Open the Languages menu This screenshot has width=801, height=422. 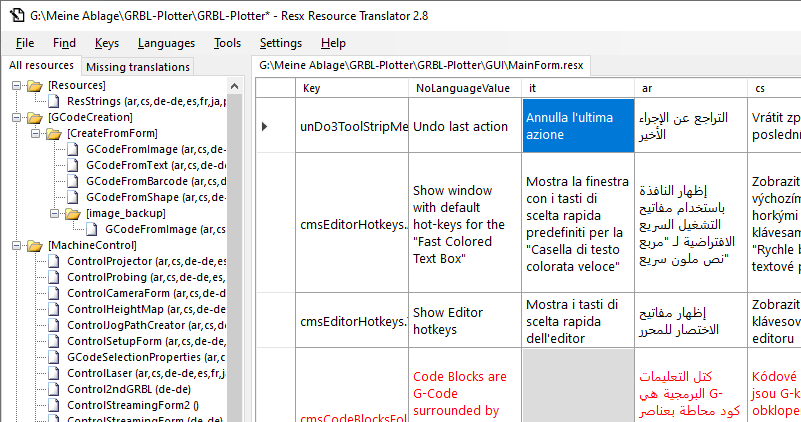coord(166,43)
